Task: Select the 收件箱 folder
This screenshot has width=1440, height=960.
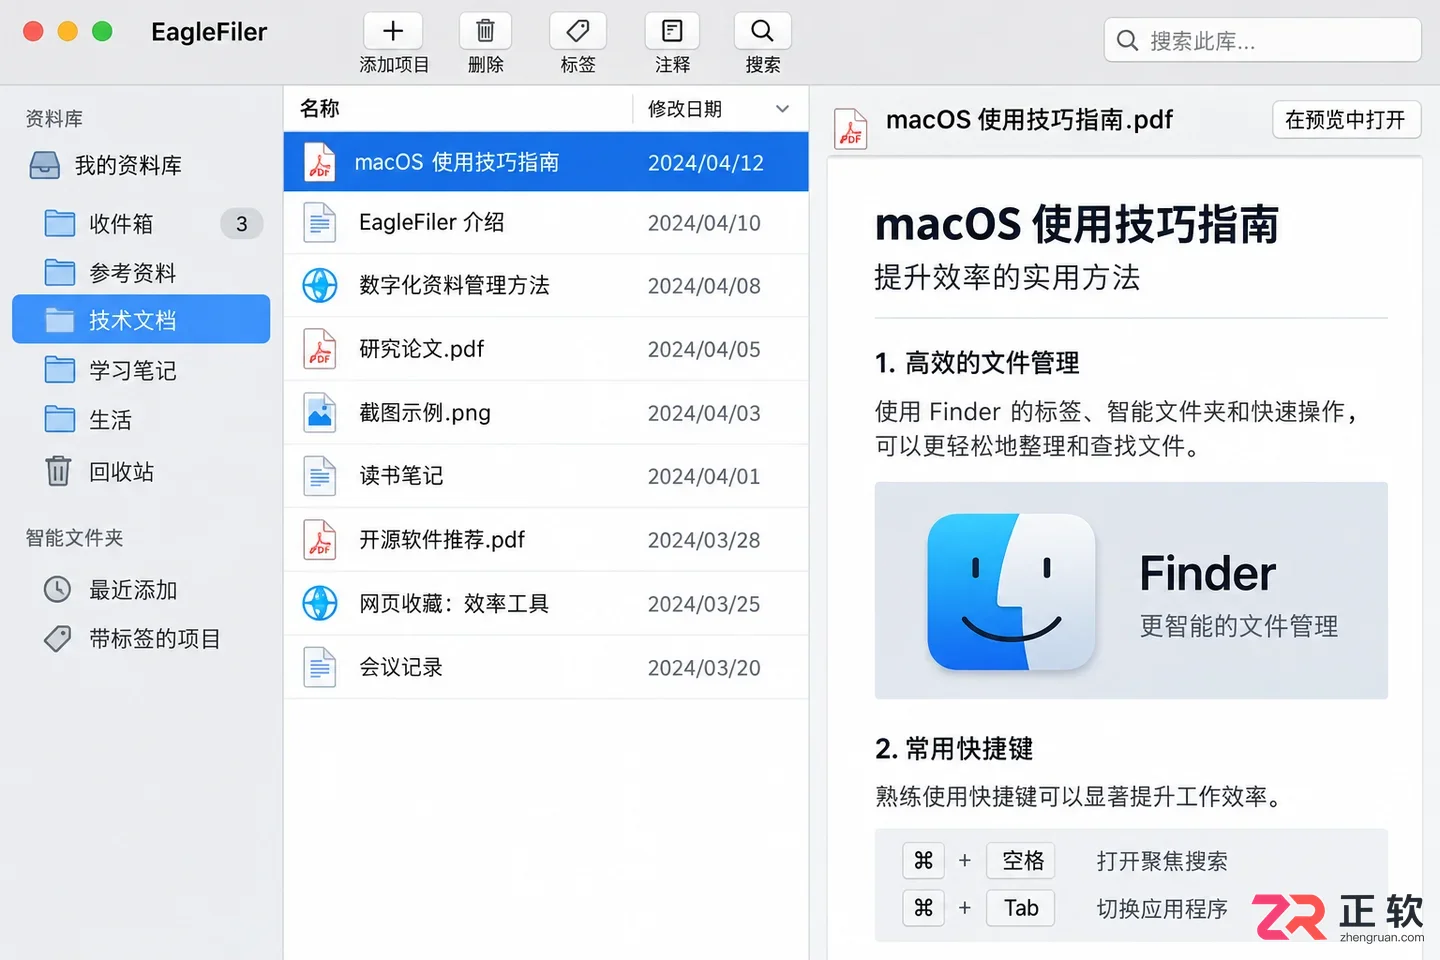Action: [x=141, y=223]
